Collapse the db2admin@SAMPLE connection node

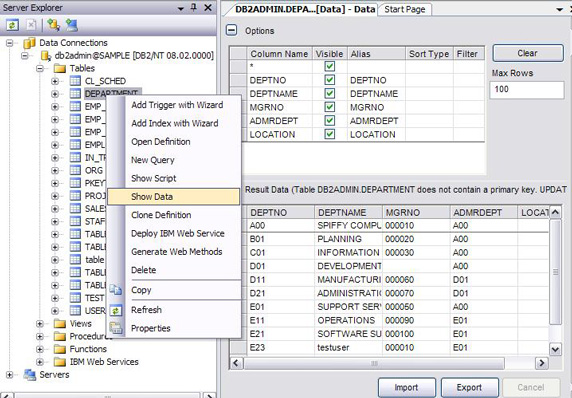click(x=25, y=56)
